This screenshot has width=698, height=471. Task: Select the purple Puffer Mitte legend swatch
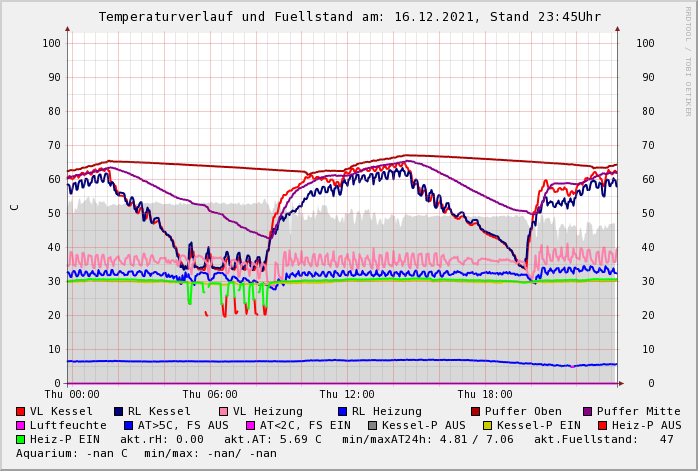click(x=587, y=411)
